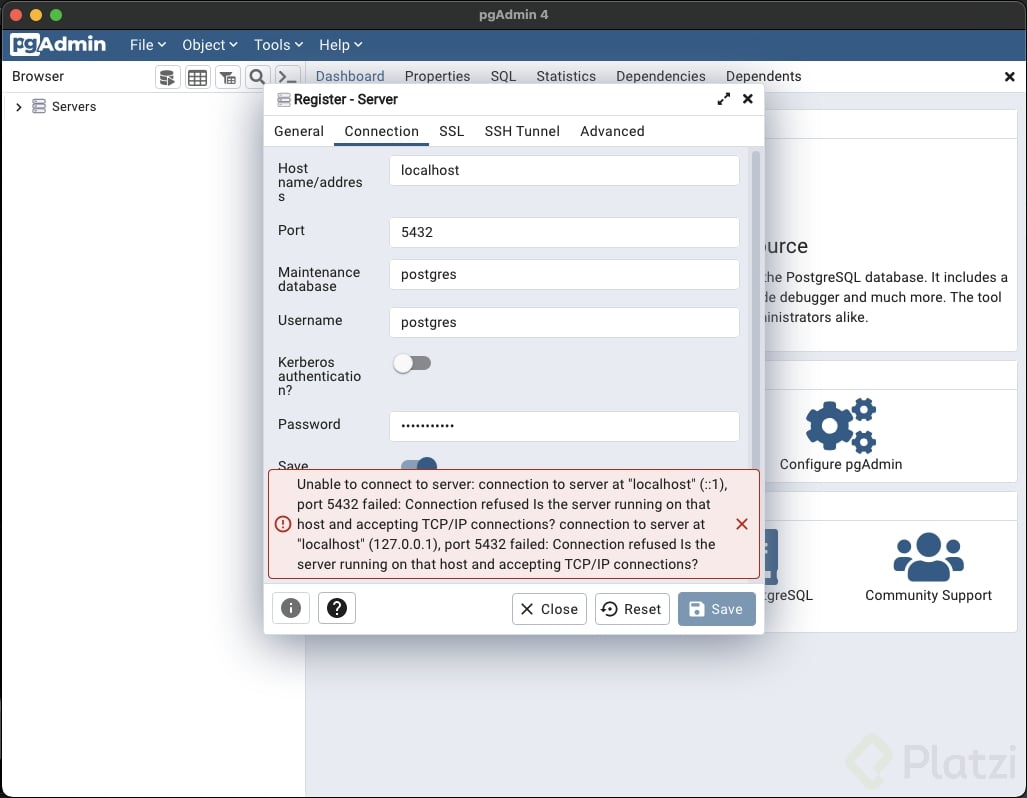Click the pgAdmin logo in the header
The width and height of the screenshot is (1027, 798).
point(58,45)
